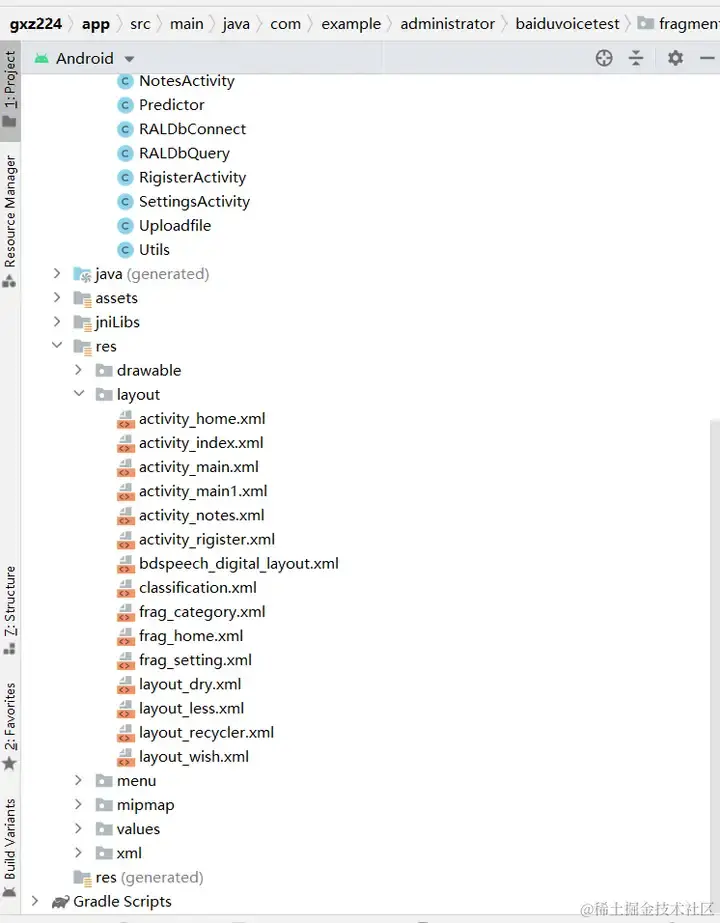Click the Collapse All icon in project toolbar
720x923 pixels.
tap(636, 58)
